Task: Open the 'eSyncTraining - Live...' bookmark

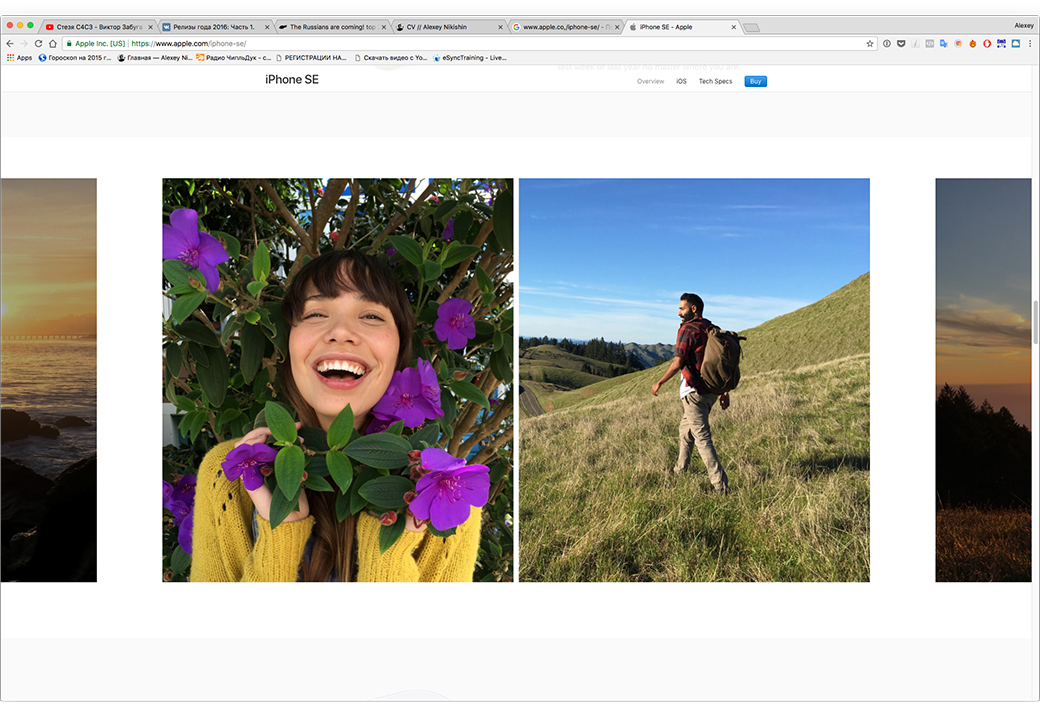Action: pyautogui.click(x=470, y=58)
